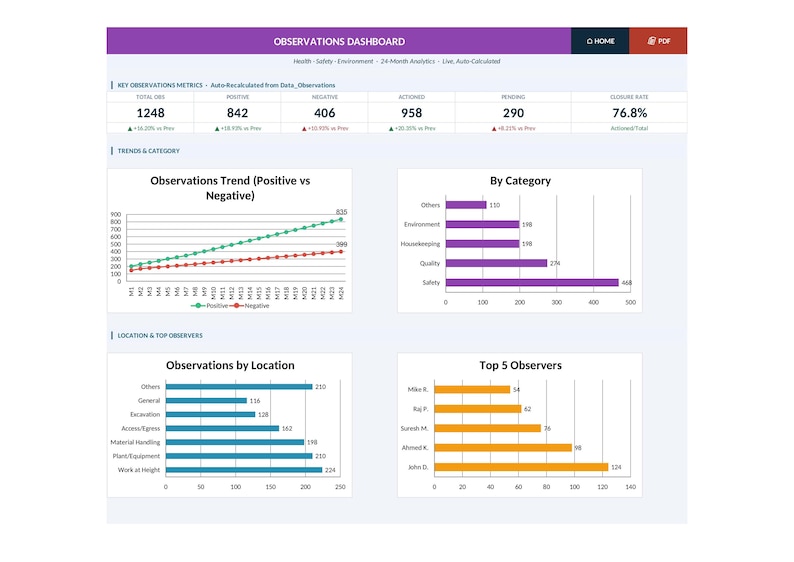This screenshot has height=562, width=794.
Task: Click the General location bar
Action: (x=207, y=400)
